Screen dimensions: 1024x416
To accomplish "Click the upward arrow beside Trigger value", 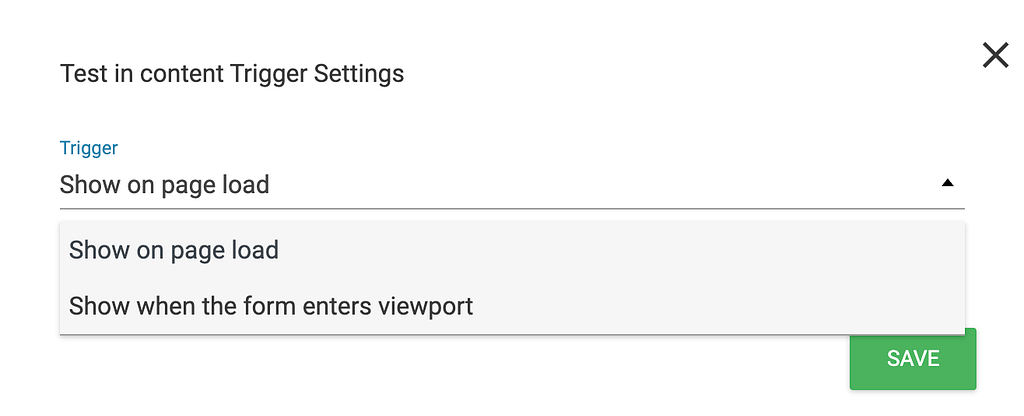I will coord(947,184).
